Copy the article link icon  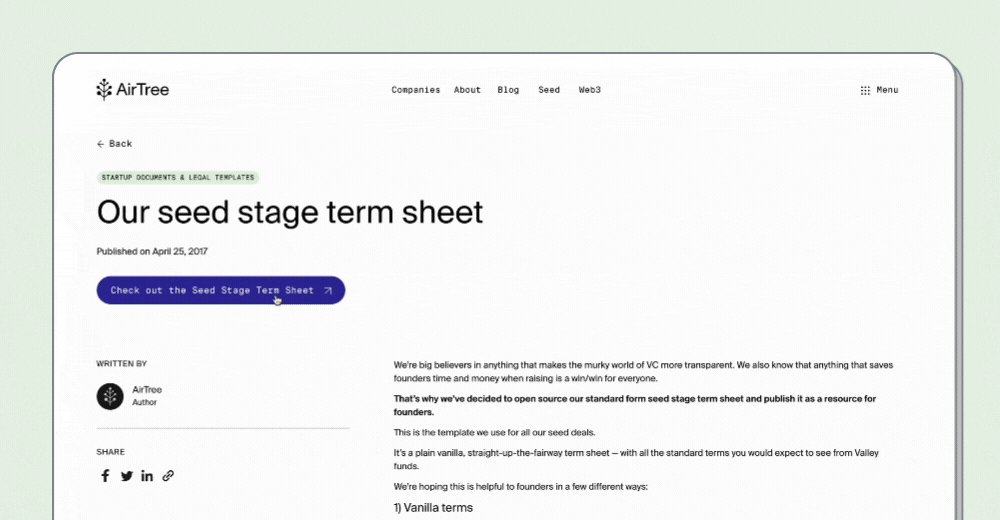point(168,476)
